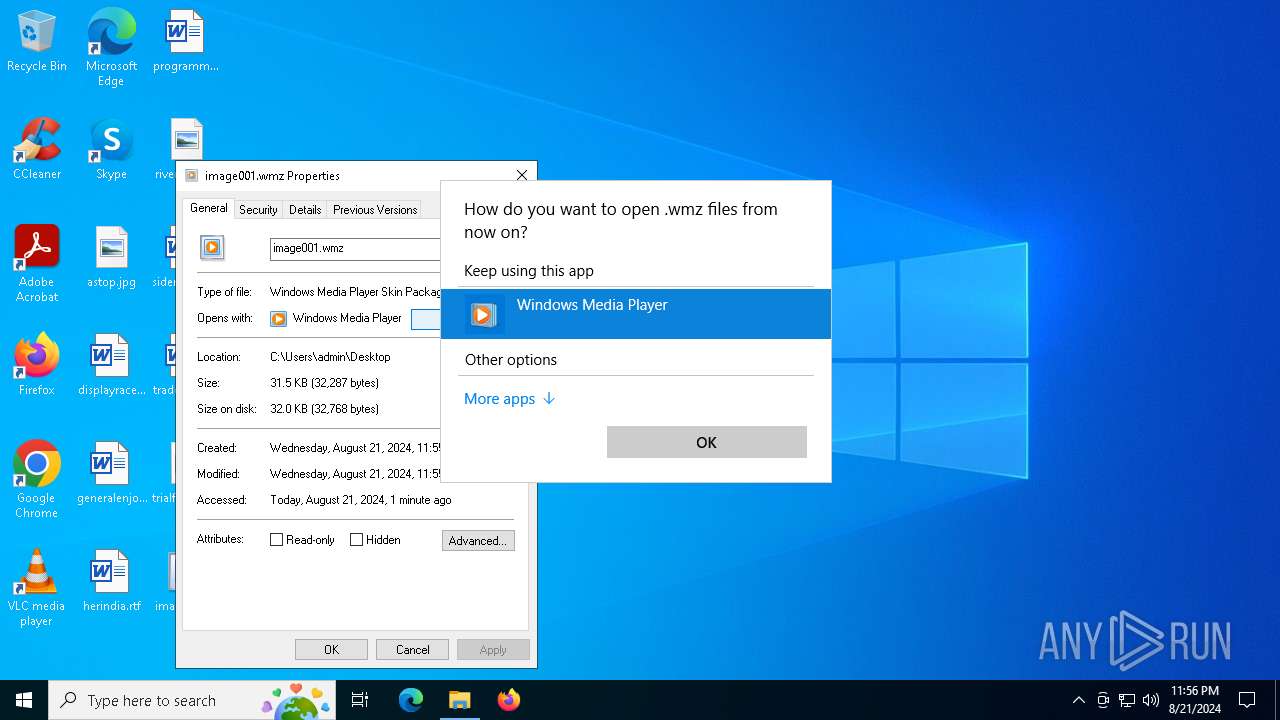Viewport: 1280px width, 720px height.
Task: Open the Firefox desktop shortcut
Action: point(37,365)
